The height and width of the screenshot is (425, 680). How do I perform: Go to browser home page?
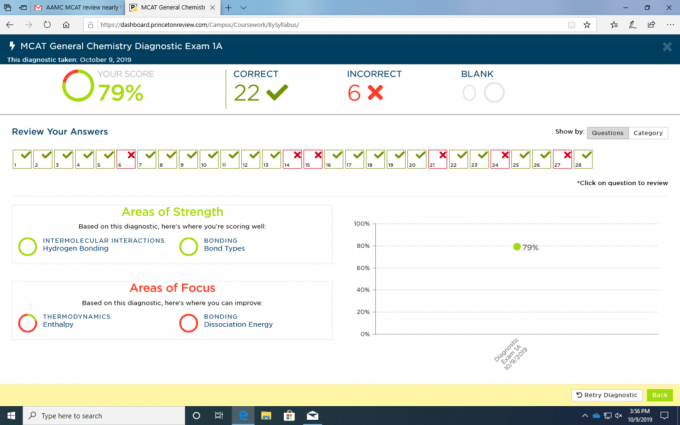click(x=66, y=25)
